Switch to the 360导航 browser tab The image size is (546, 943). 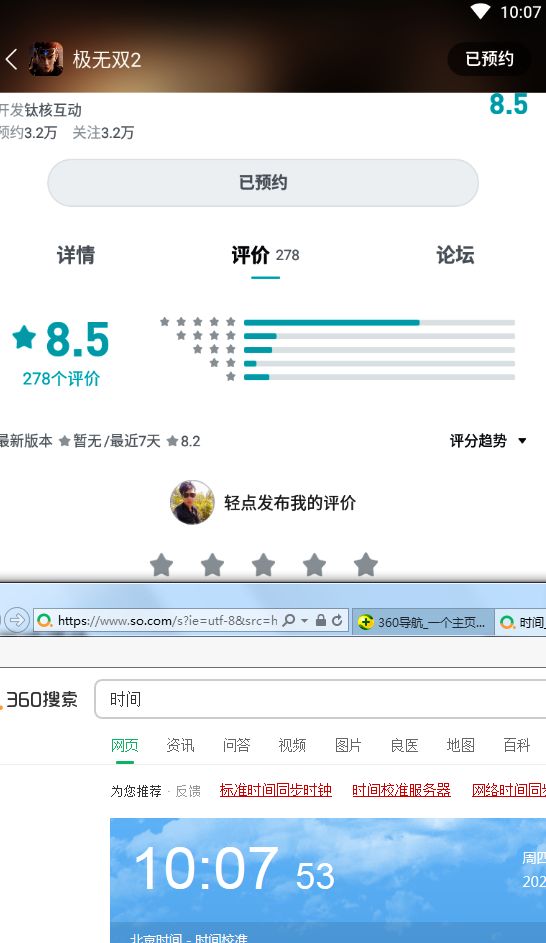[423, 622]
